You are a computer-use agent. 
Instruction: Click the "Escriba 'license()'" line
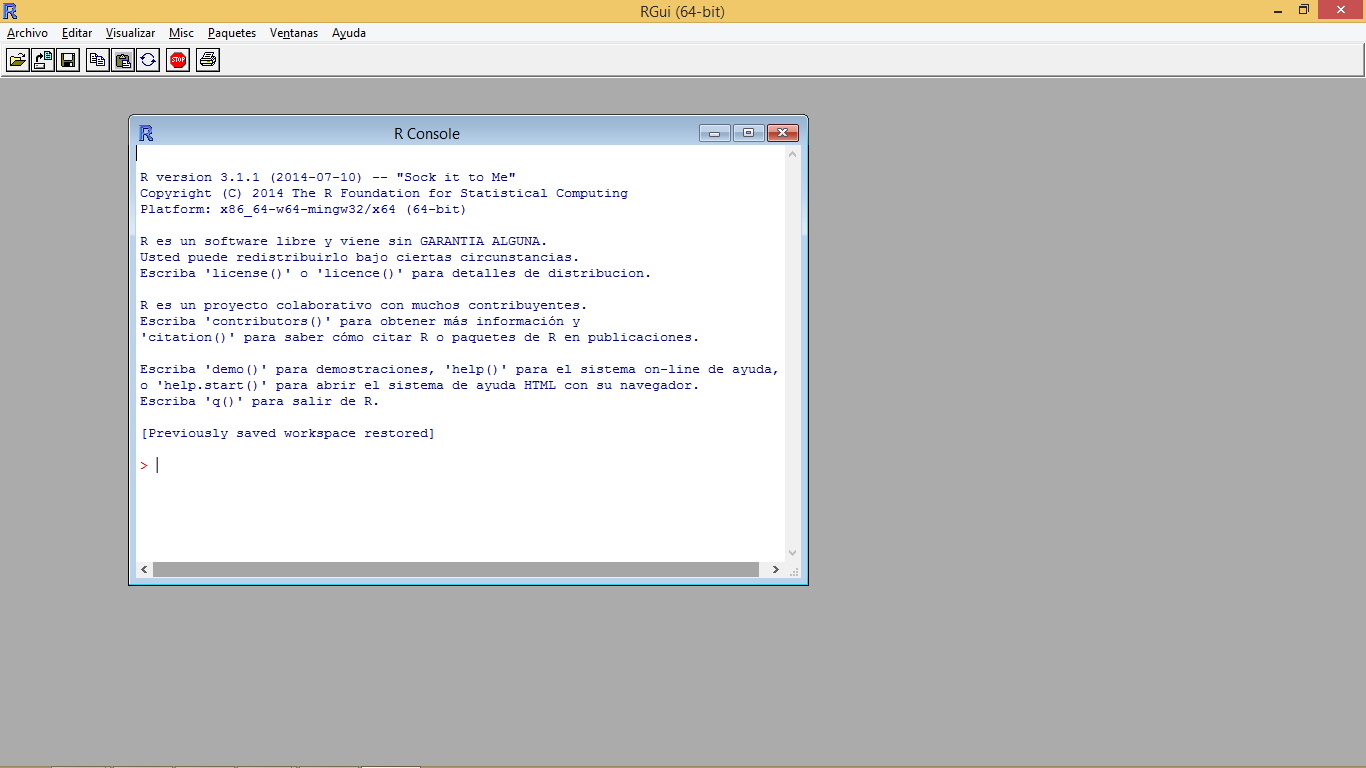(x=396, y=273)
